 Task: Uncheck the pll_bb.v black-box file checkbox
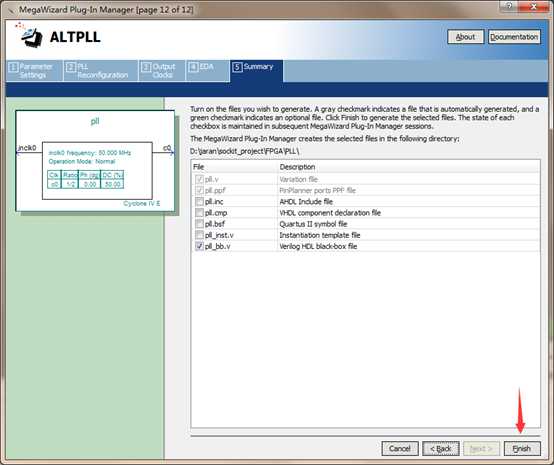199,246
